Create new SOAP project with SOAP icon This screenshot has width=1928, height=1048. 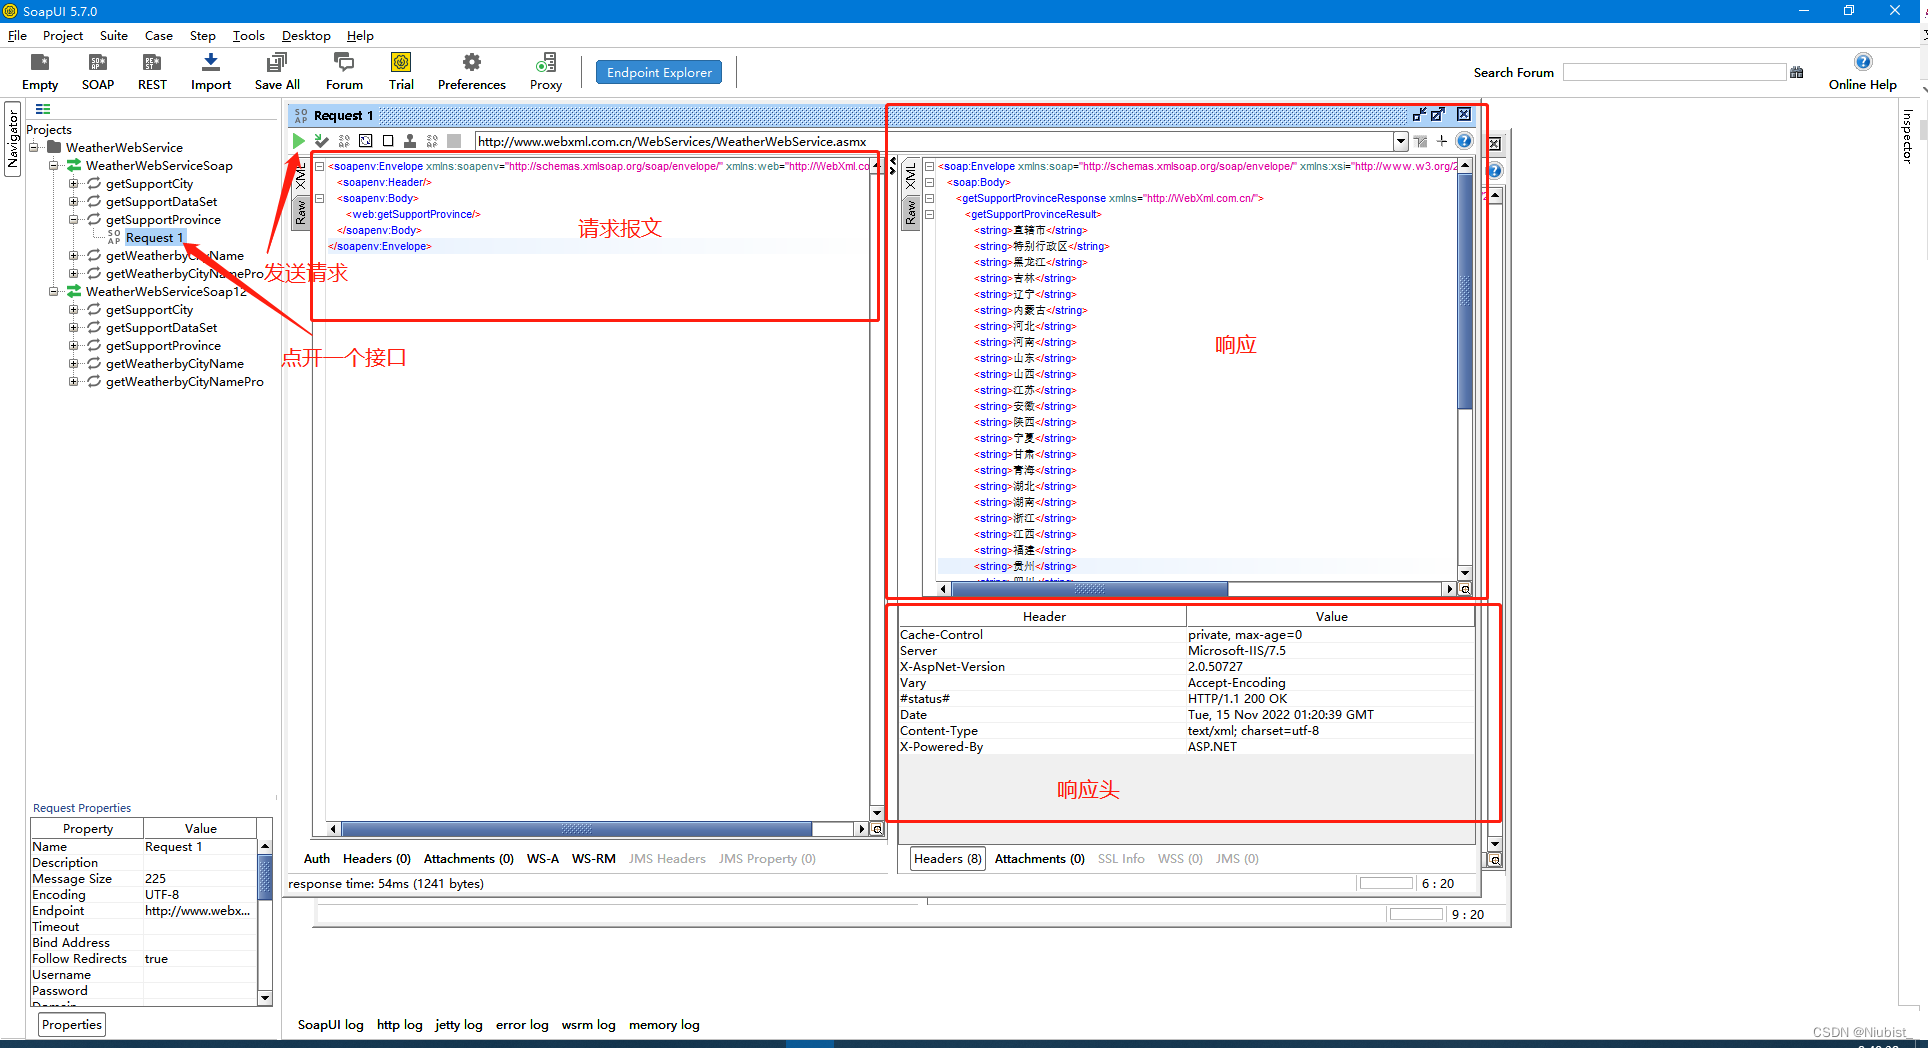[97, 71]
